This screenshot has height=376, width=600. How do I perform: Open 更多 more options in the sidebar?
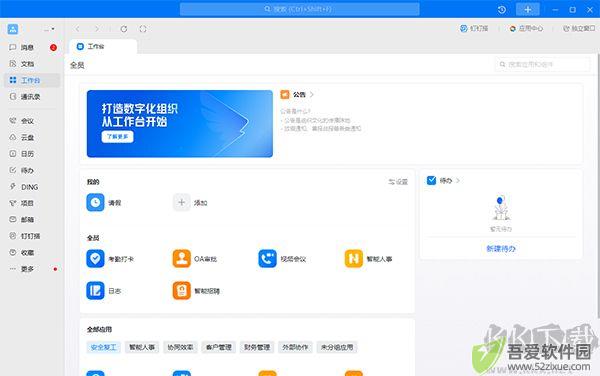tap(27, 269)
